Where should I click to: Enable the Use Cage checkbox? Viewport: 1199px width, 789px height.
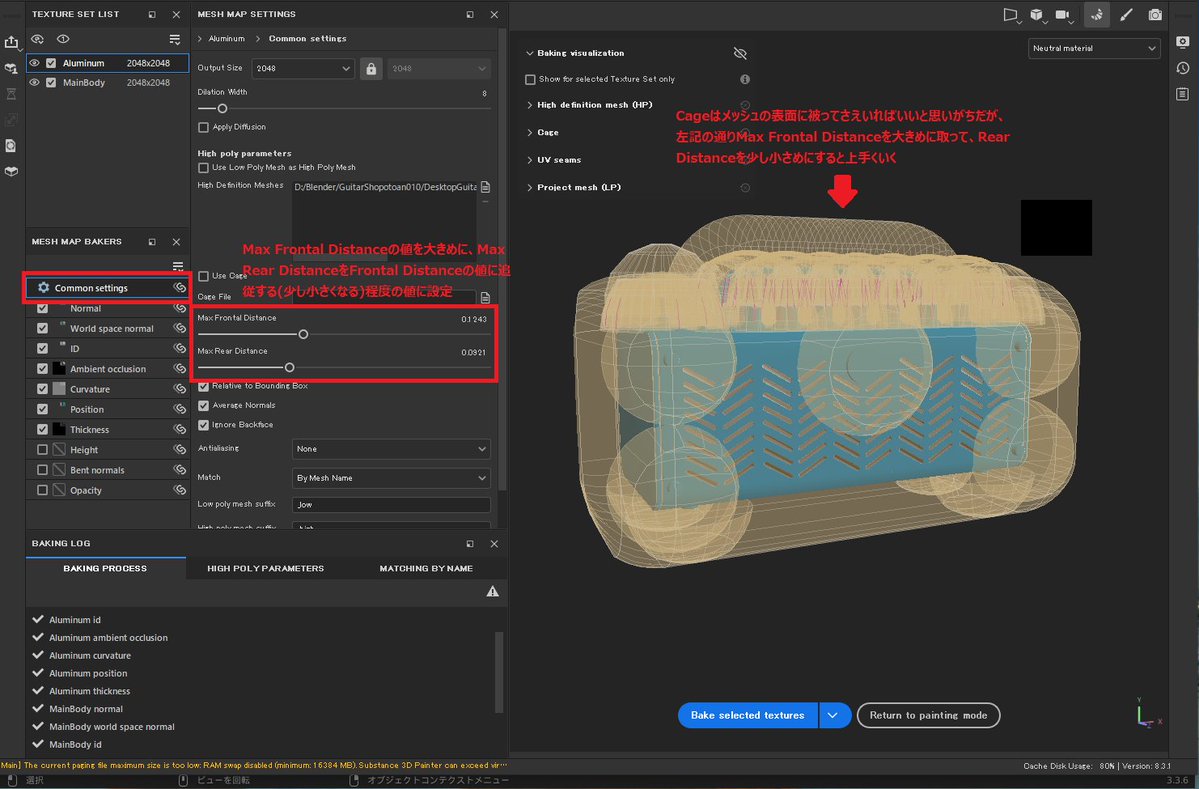click(x=203, y=276)
